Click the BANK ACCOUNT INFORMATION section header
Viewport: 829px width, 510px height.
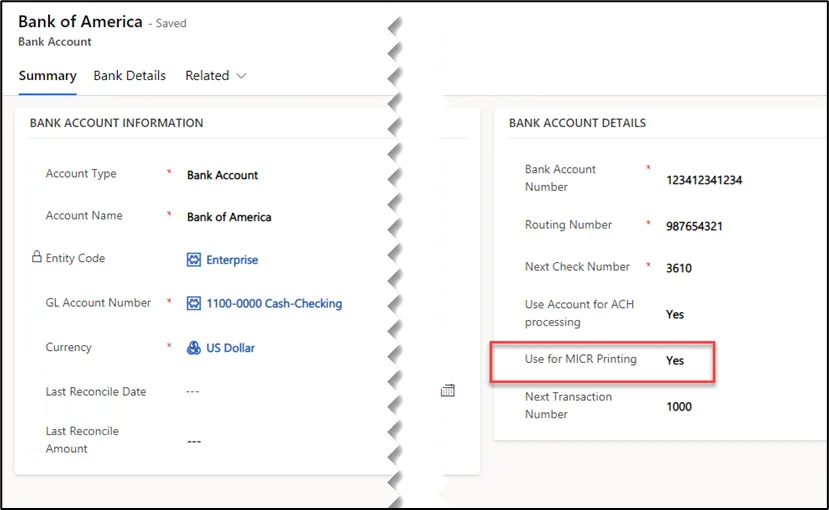point(116,123)
